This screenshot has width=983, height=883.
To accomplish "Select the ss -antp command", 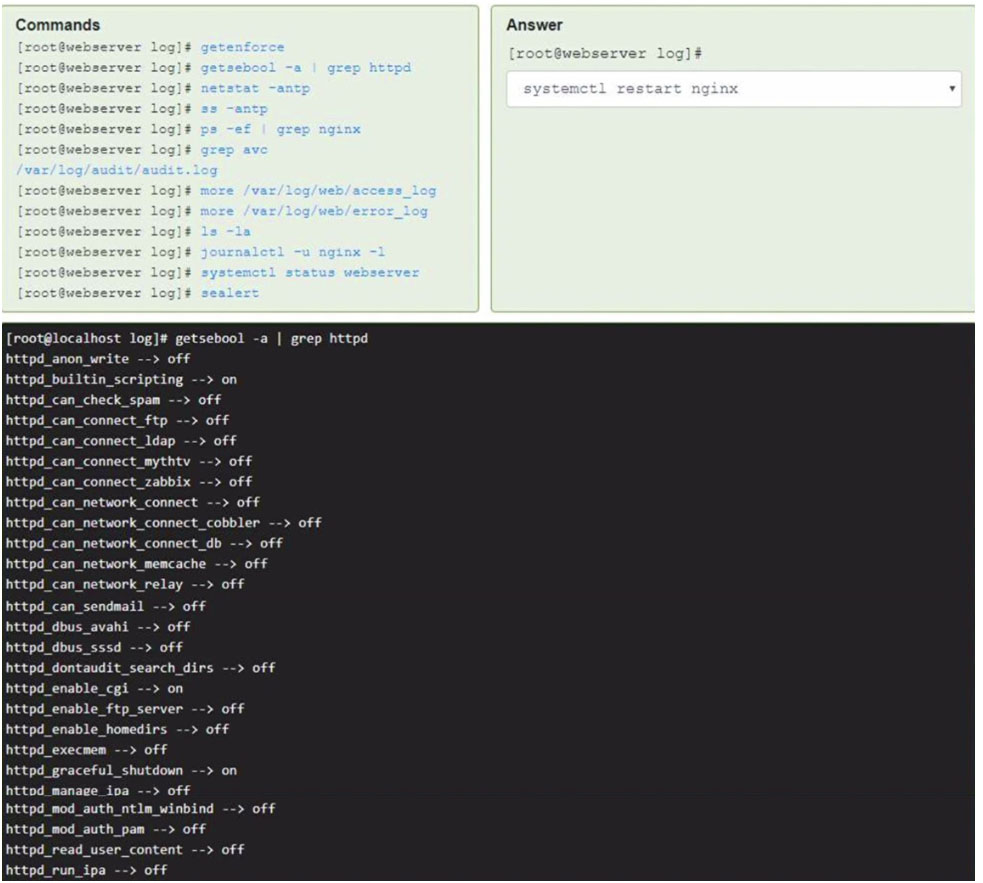I will tap(234, 109).
